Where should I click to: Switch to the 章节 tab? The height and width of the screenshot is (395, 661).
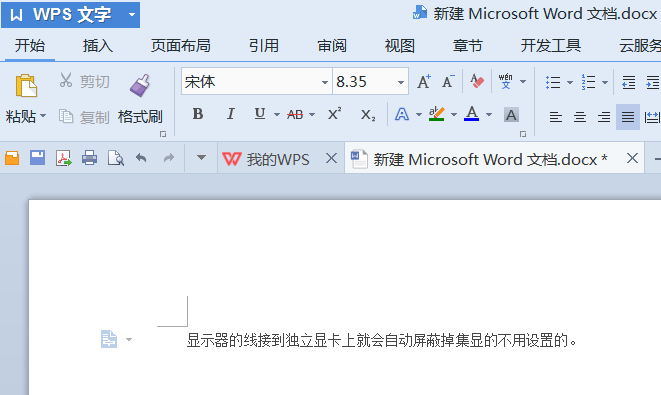click(467, 46)
